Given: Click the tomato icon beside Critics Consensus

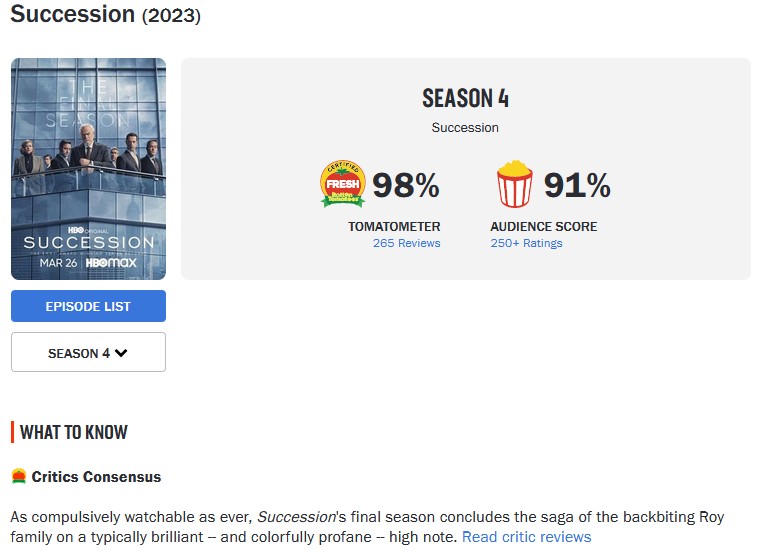Looking at the screenshot, I should click(18, 476).
